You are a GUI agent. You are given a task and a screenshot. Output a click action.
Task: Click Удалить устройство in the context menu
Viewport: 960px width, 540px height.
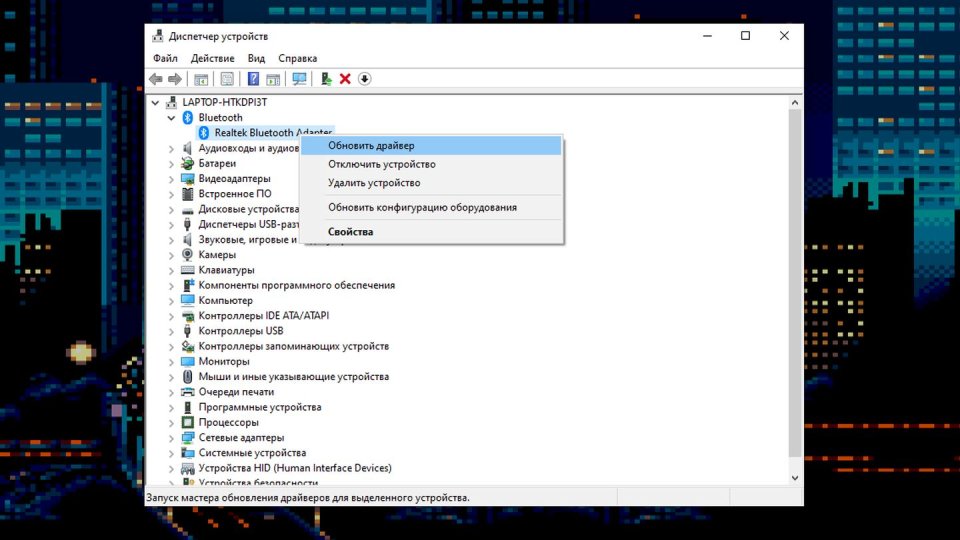[x=374, y=183]
